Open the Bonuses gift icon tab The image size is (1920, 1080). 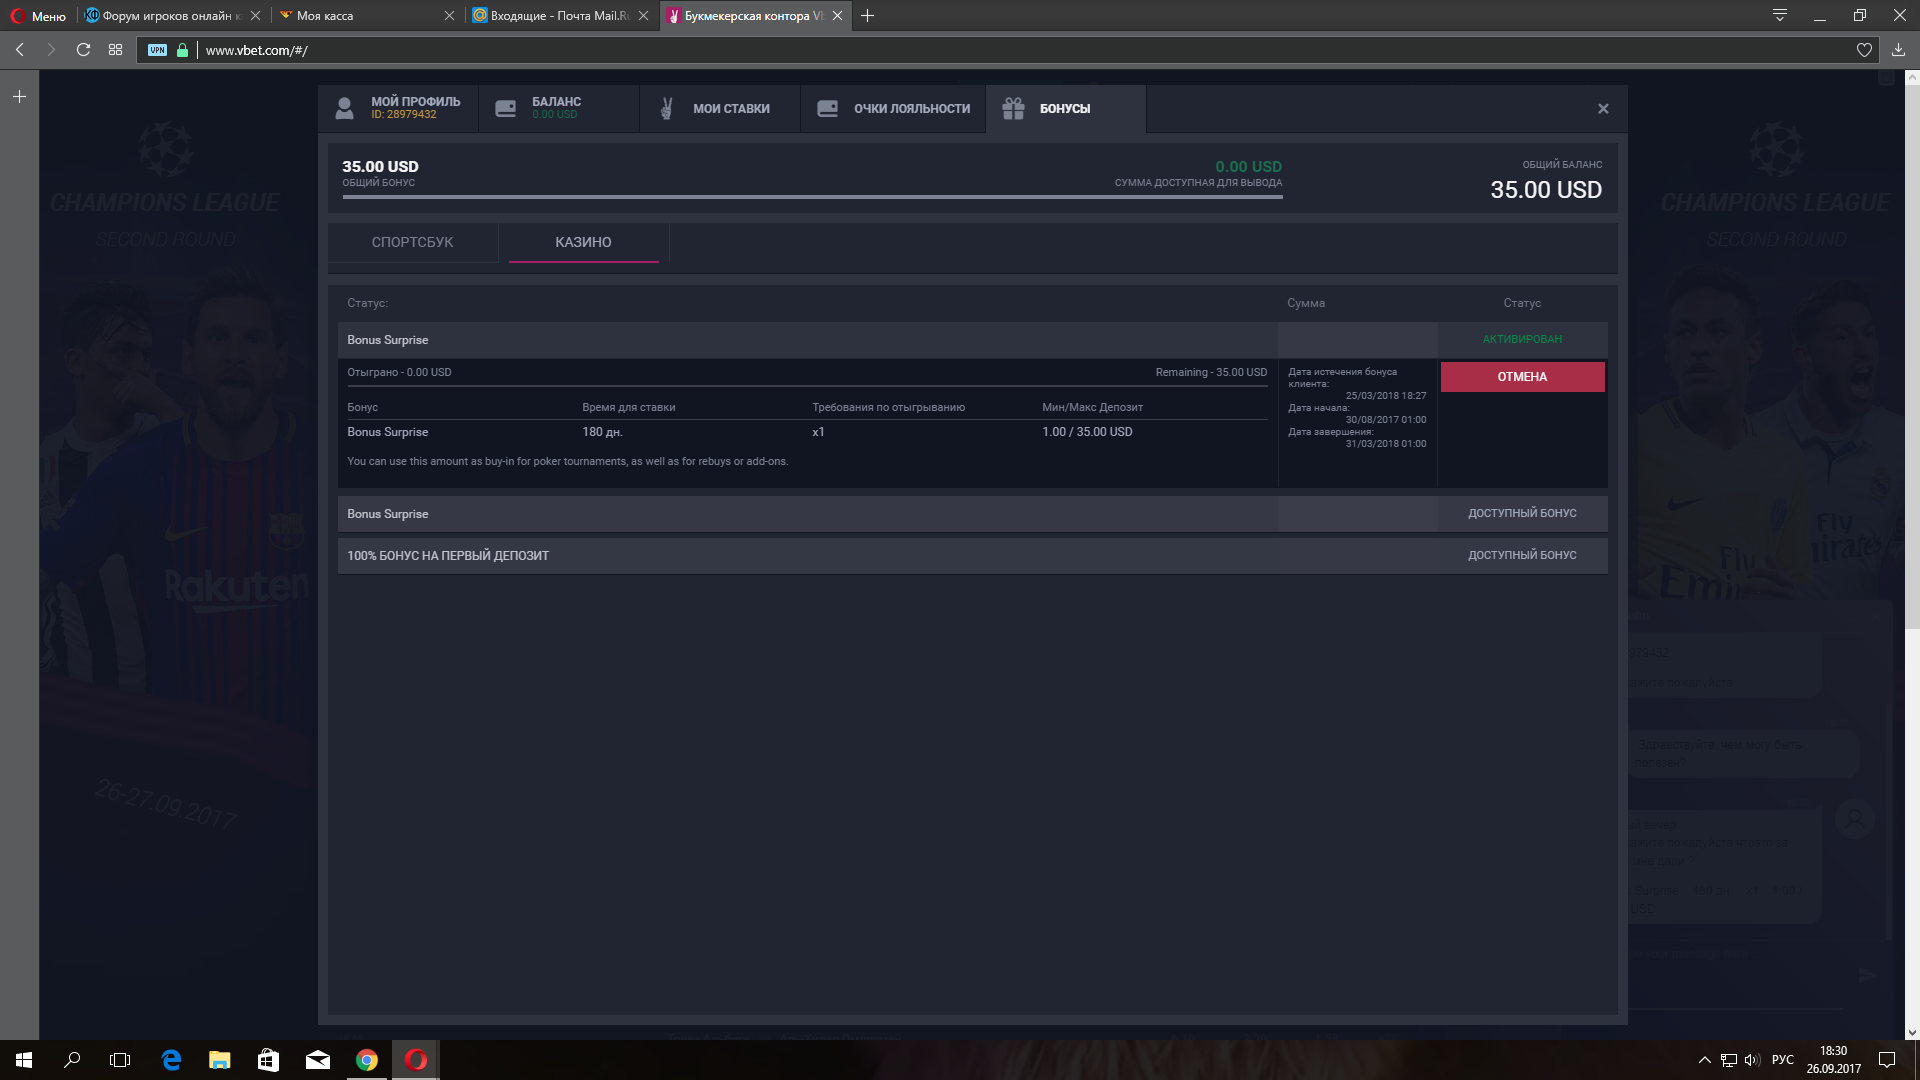(1013, 108)
